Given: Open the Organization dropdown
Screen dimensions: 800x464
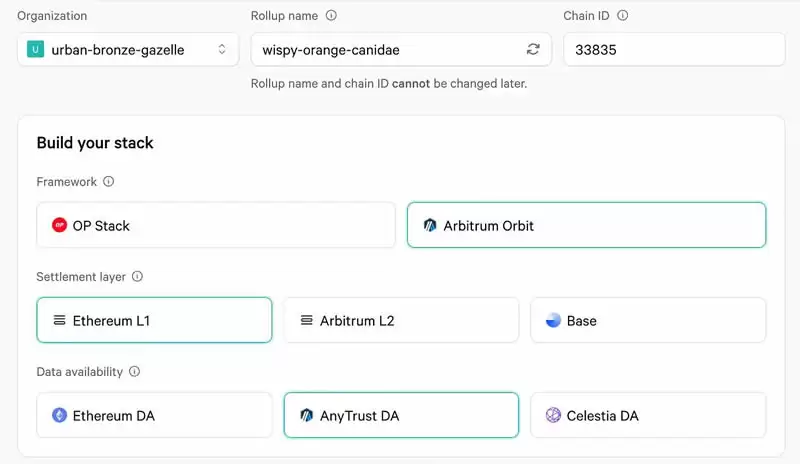Looking at the screenshot, I should (x=128, y=49).
